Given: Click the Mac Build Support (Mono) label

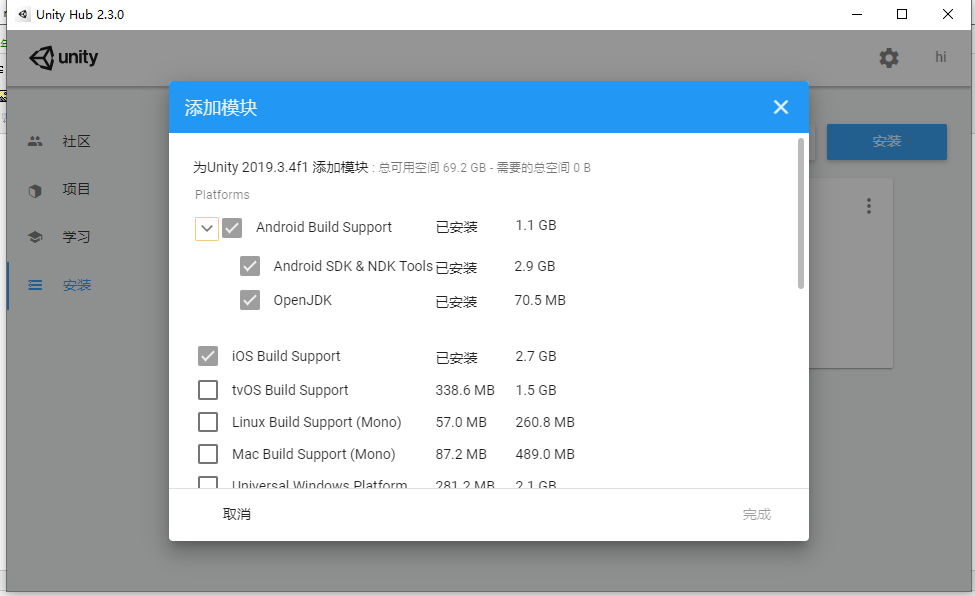Looking at the screenshot, I should click(x=313, y=455).
